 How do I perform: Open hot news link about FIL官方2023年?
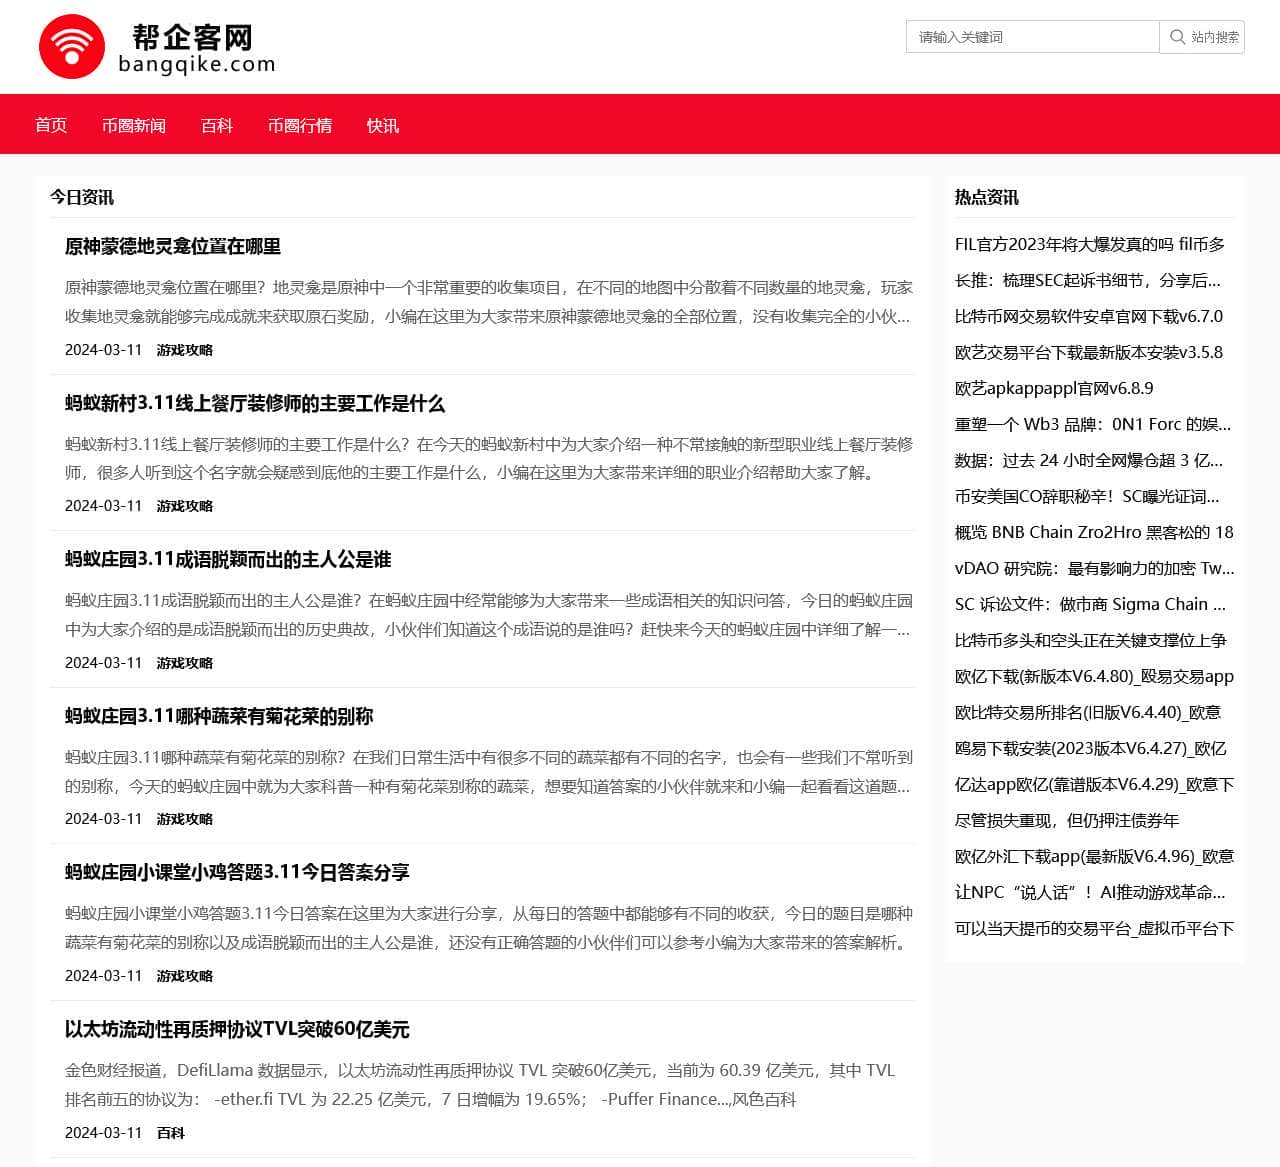click(x=1090, y=245)
